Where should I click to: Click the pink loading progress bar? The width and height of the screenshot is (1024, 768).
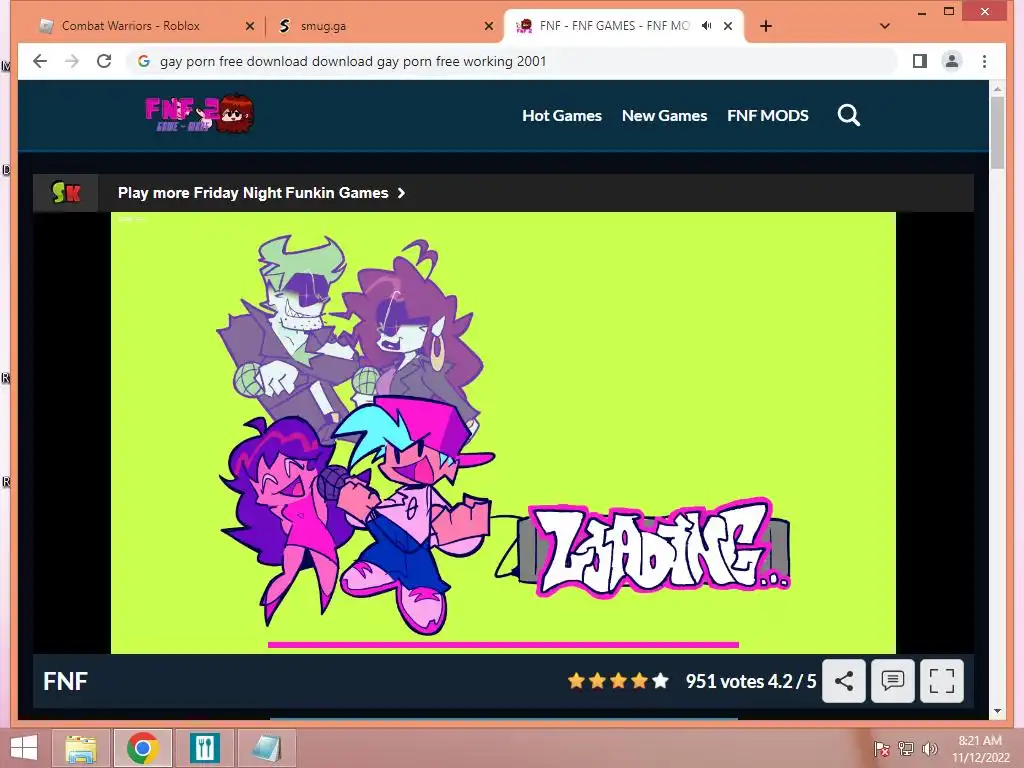tap(503, 645)
